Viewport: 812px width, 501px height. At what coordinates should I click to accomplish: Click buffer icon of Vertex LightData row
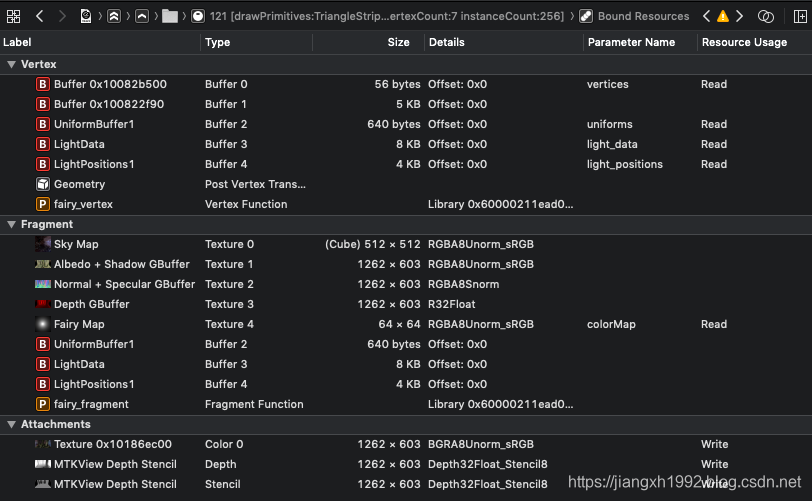click(x=42, y=144)
